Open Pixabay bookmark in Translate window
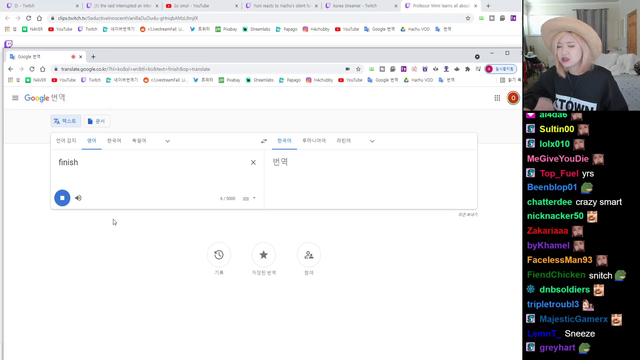 pyautogui.click(x=228, y=80)
